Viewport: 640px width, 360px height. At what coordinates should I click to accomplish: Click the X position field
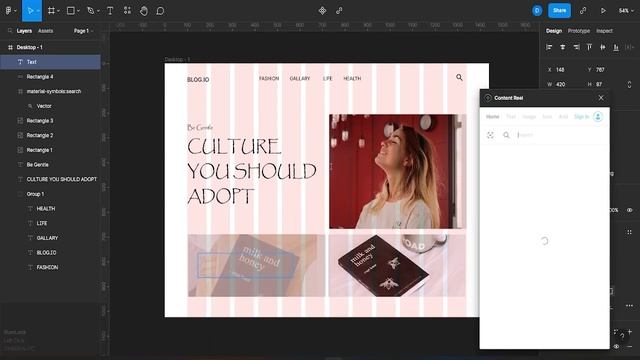click(564, 70)
